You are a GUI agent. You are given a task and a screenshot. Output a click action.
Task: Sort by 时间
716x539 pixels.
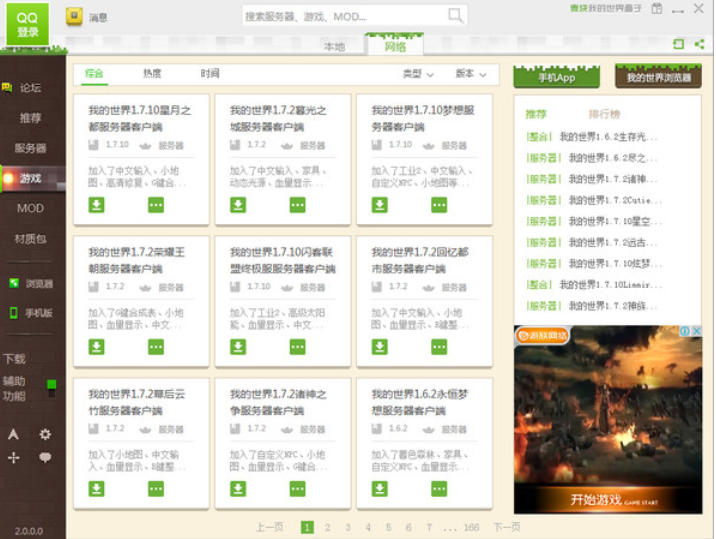tap(210, 73)
